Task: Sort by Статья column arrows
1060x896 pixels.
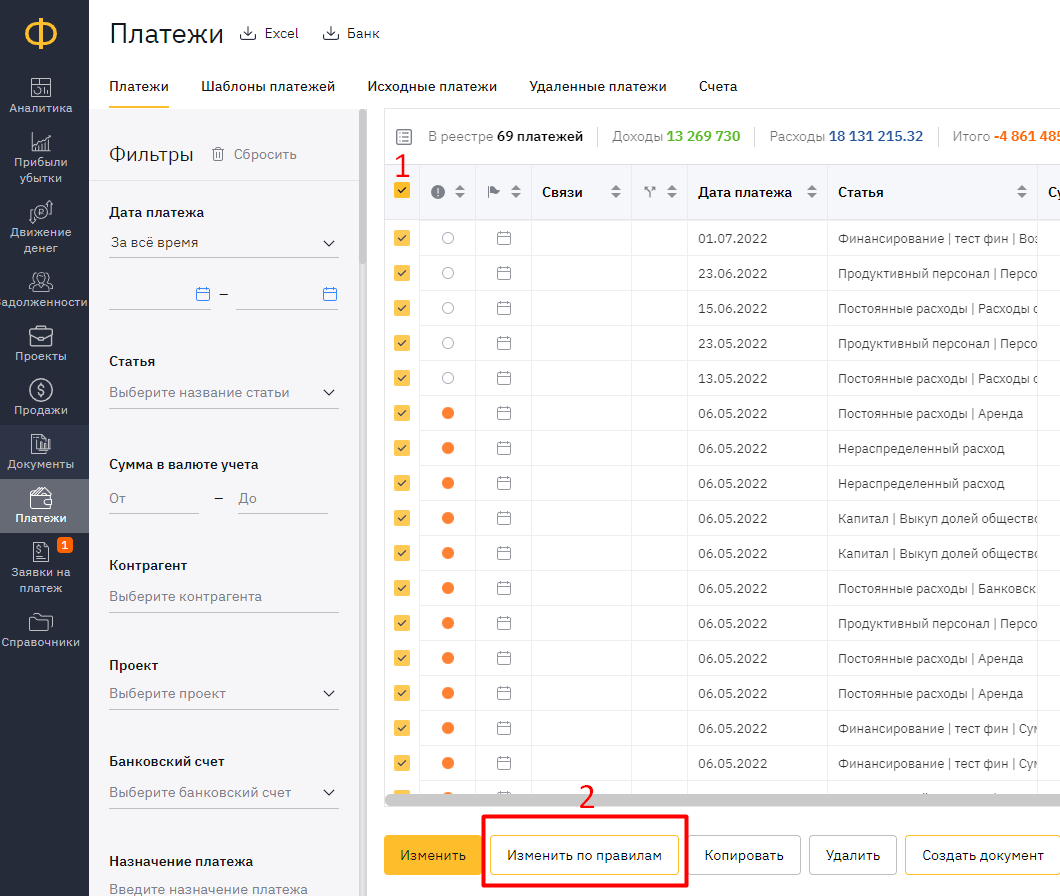Action: click(x=1021, y=192)
